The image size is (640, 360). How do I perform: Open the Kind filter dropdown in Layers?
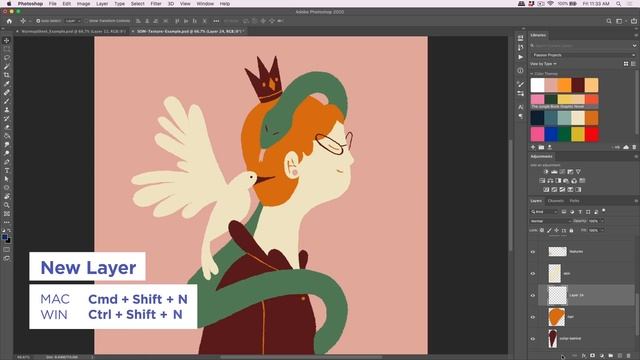click(x=544, y=212)
